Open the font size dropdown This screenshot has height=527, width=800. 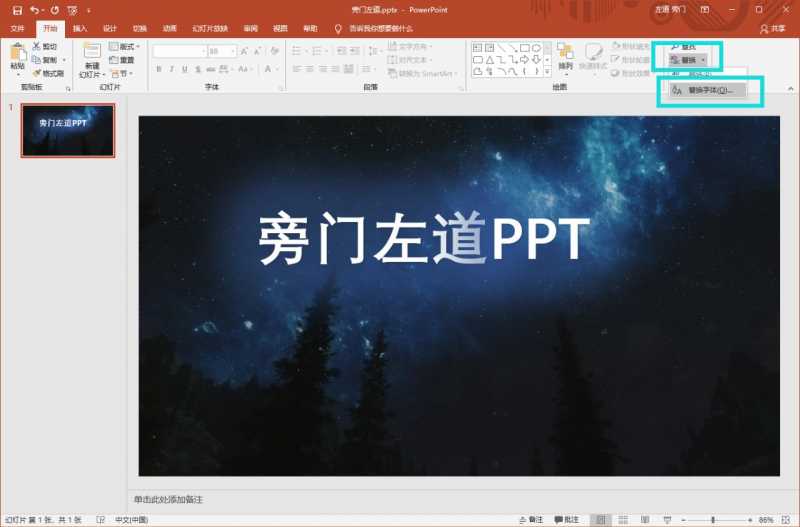pos(233,51)
